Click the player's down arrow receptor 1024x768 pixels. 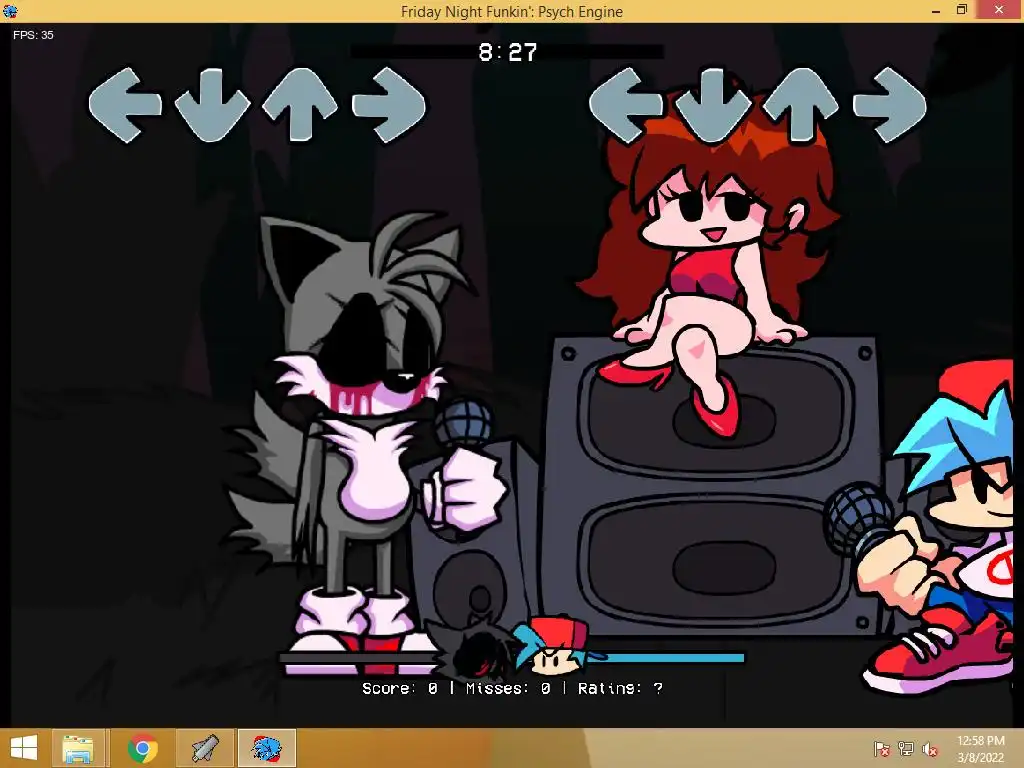pyautogui.click(x=713, y=106)
